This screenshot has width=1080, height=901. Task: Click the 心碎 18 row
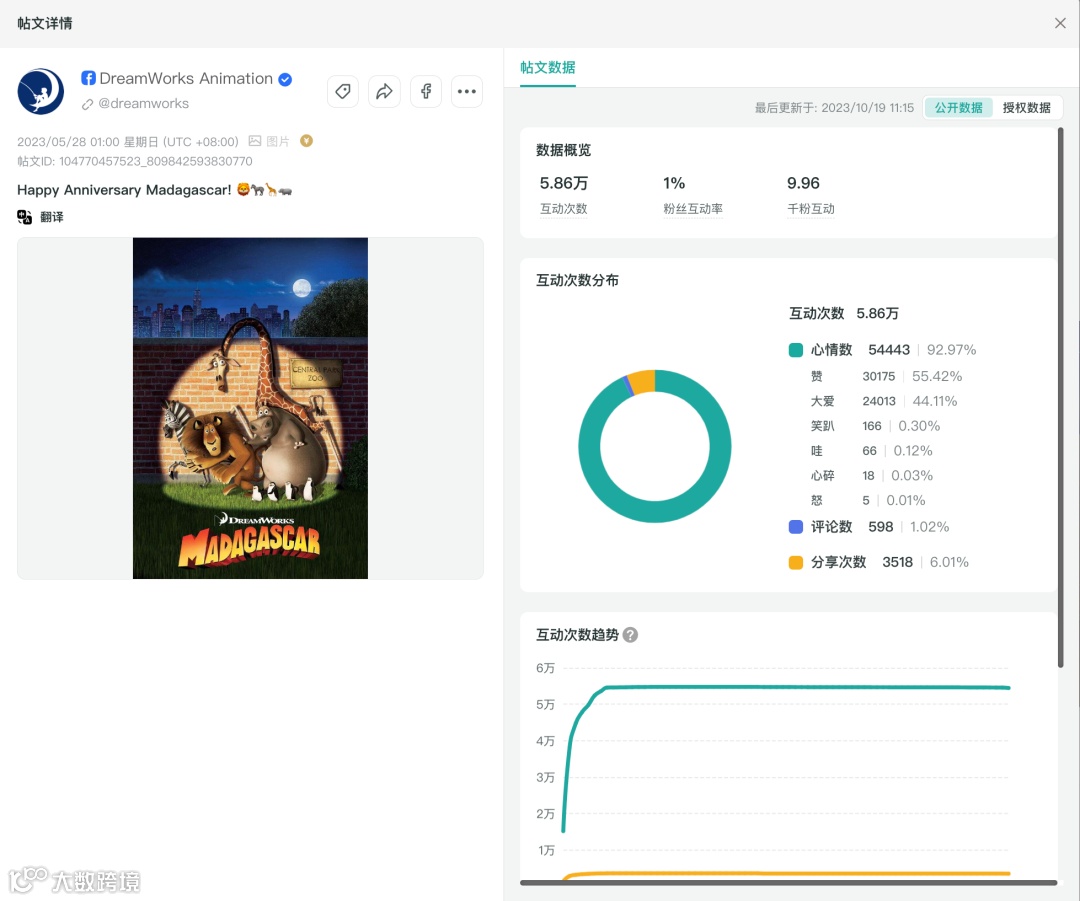coord(871,475)
